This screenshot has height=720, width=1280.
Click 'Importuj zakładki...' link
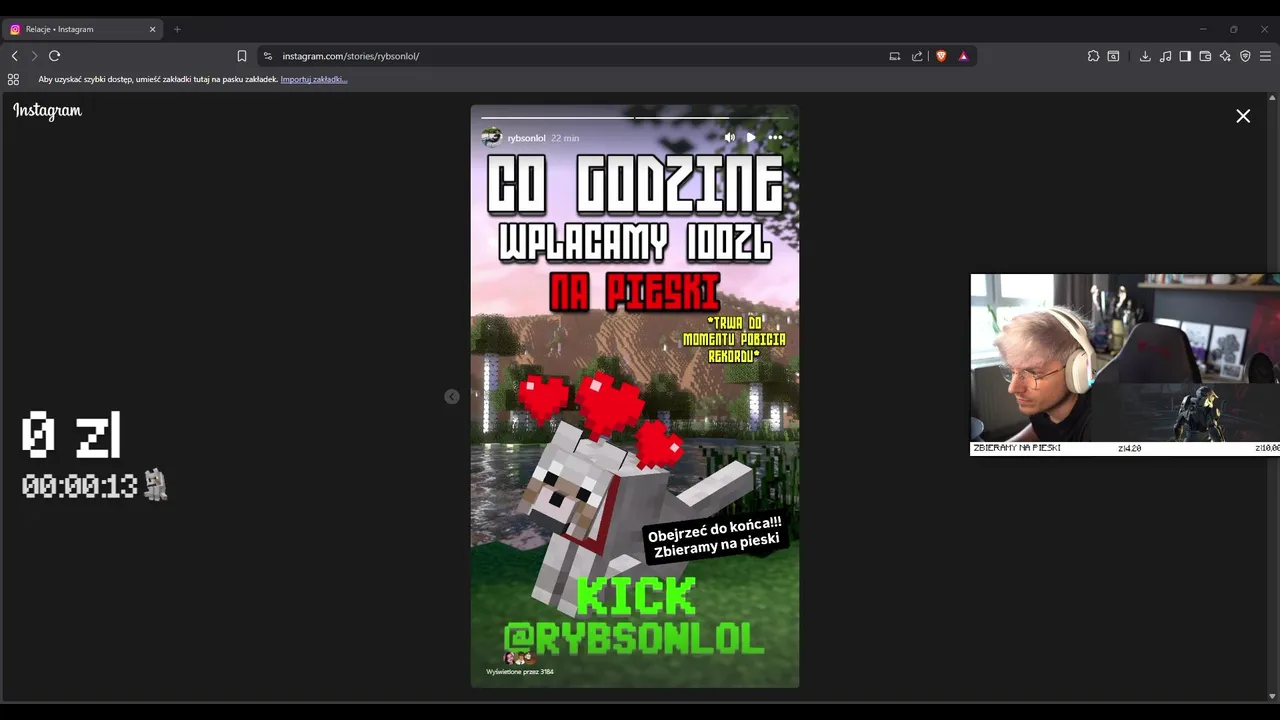click(314, 79)
